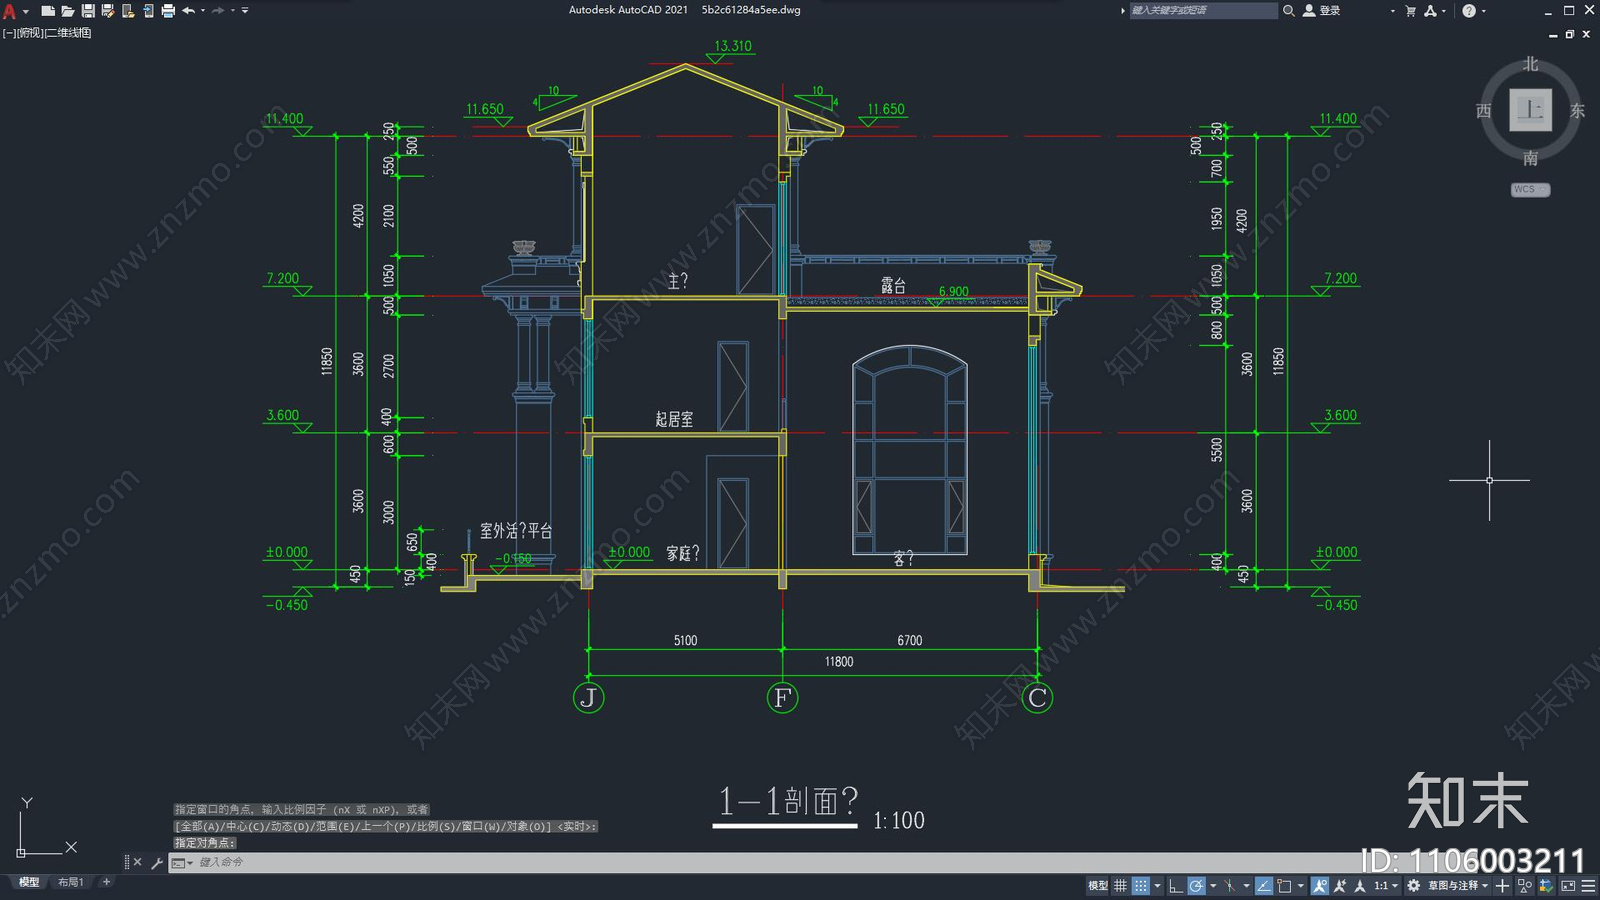Toggle drawing grid display
The width and height of the screenshot is (1600, 900).
[x=1120, y=886]
